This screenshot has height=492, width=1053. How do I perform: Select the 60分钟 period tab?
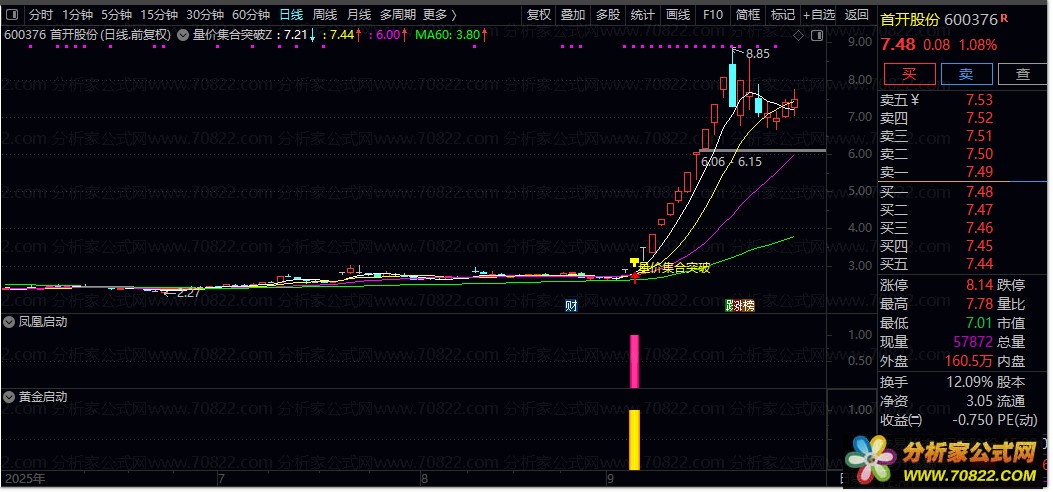pos(250,14)
